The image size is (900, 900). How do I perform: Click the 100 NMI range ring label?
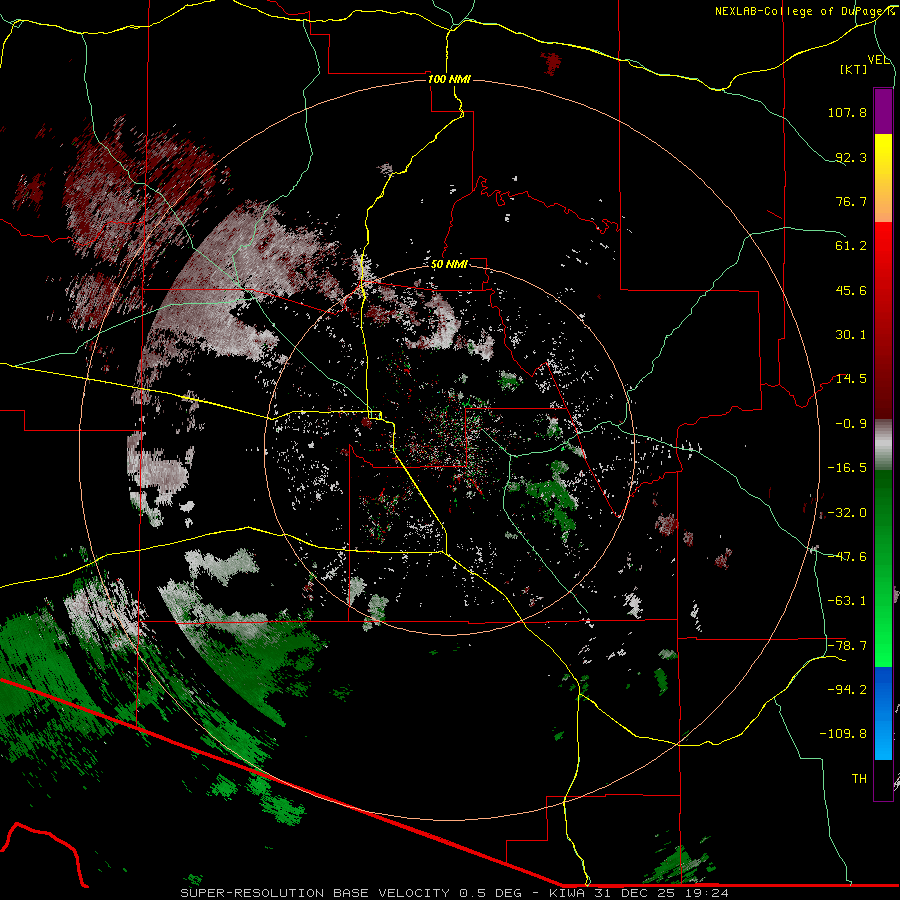tap(449, 79)
